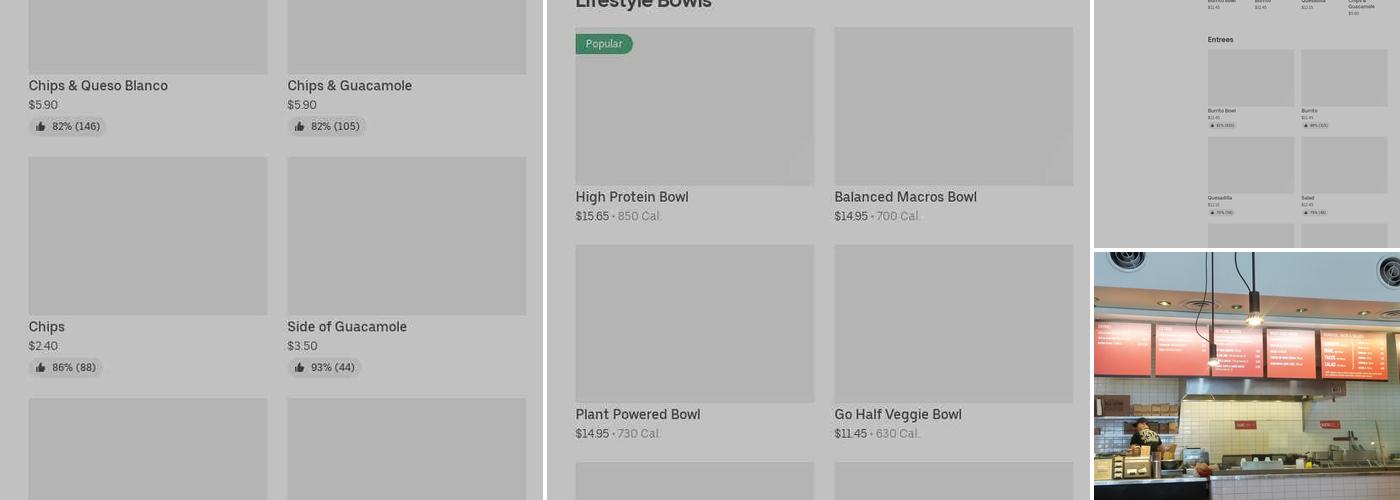
Task: Select the Go Half Veggie Bowl title
Action: (x=898, y=415)
